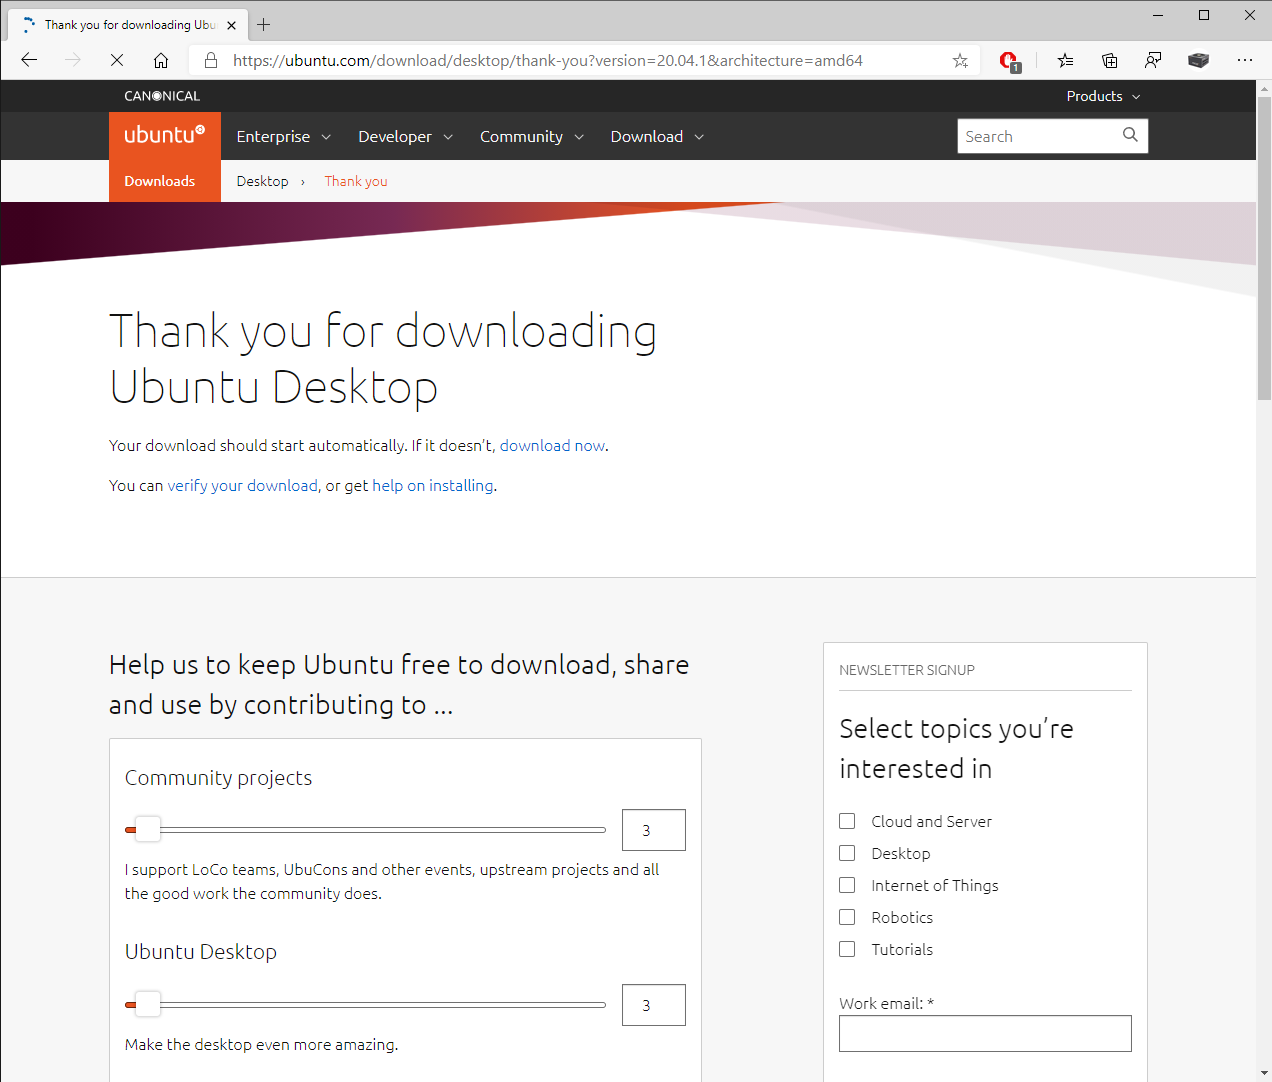Add this page to favorites star
The height and width of the screenshot is (1082, 1272).
click(960, 60)
